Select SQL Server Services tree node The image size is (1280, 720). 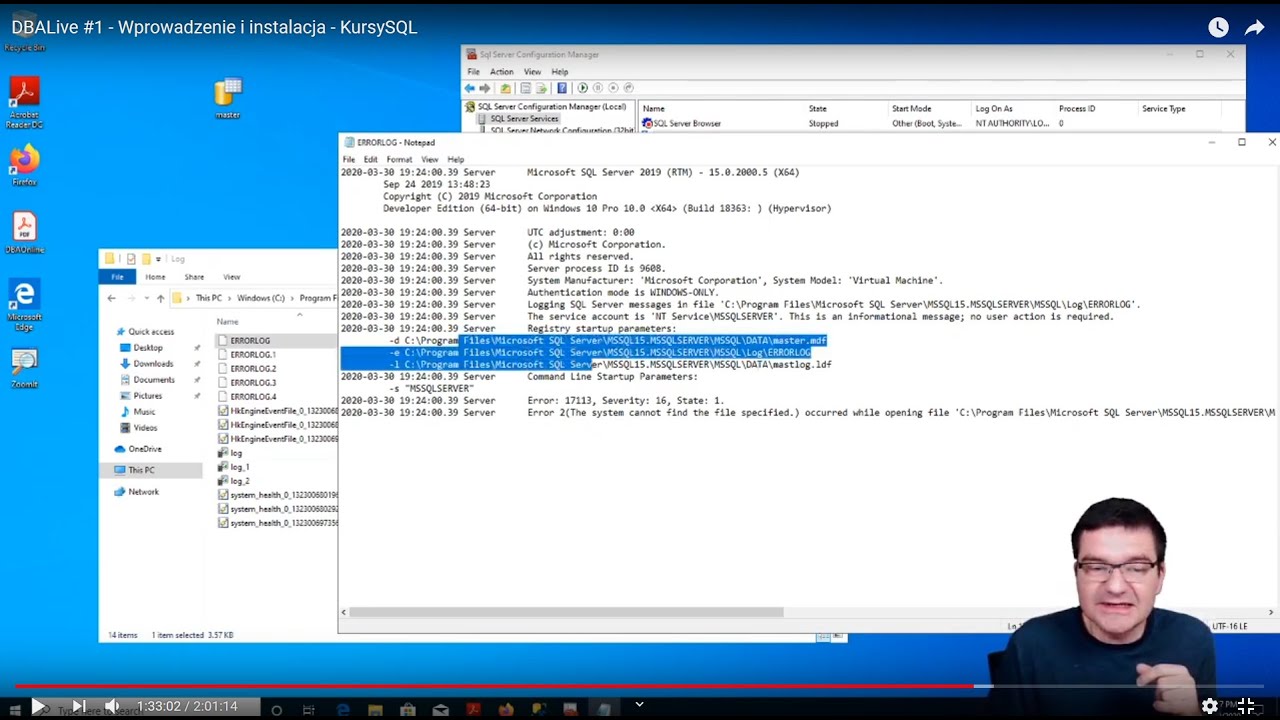pyautogui.click(x=516, y=118)
